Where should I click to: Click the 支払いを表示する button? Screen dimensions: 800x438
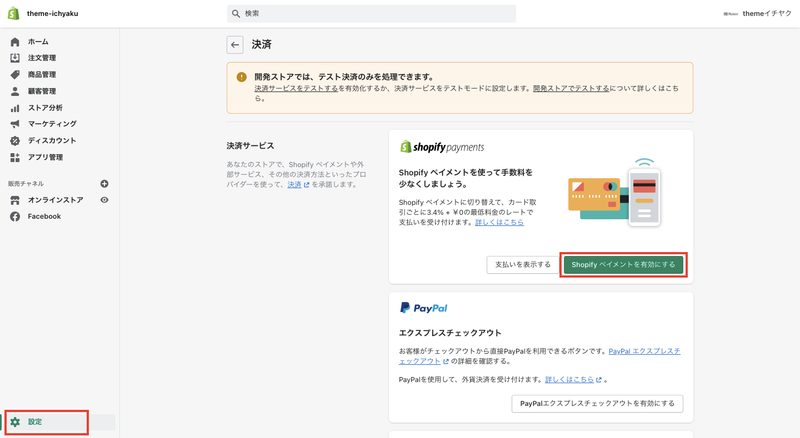(523, 265)
